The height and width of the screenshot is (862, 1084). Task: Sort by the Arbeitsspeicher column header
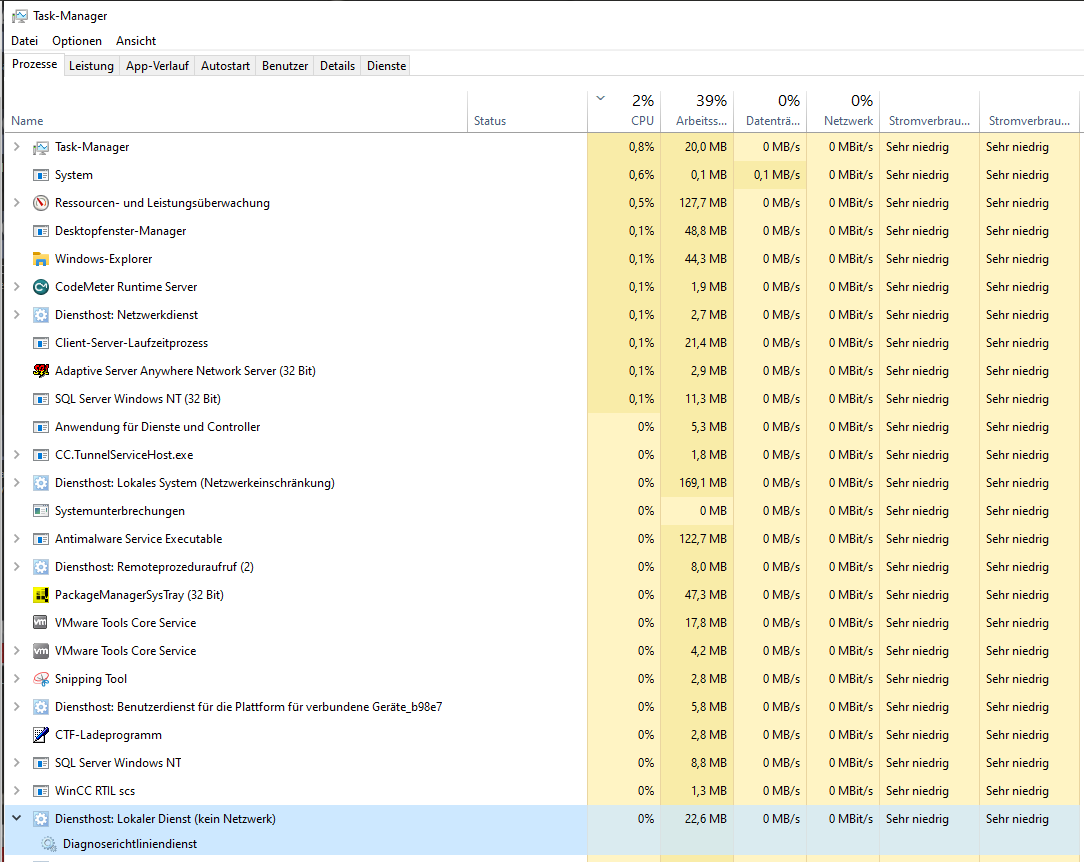(x=697, y=111)
